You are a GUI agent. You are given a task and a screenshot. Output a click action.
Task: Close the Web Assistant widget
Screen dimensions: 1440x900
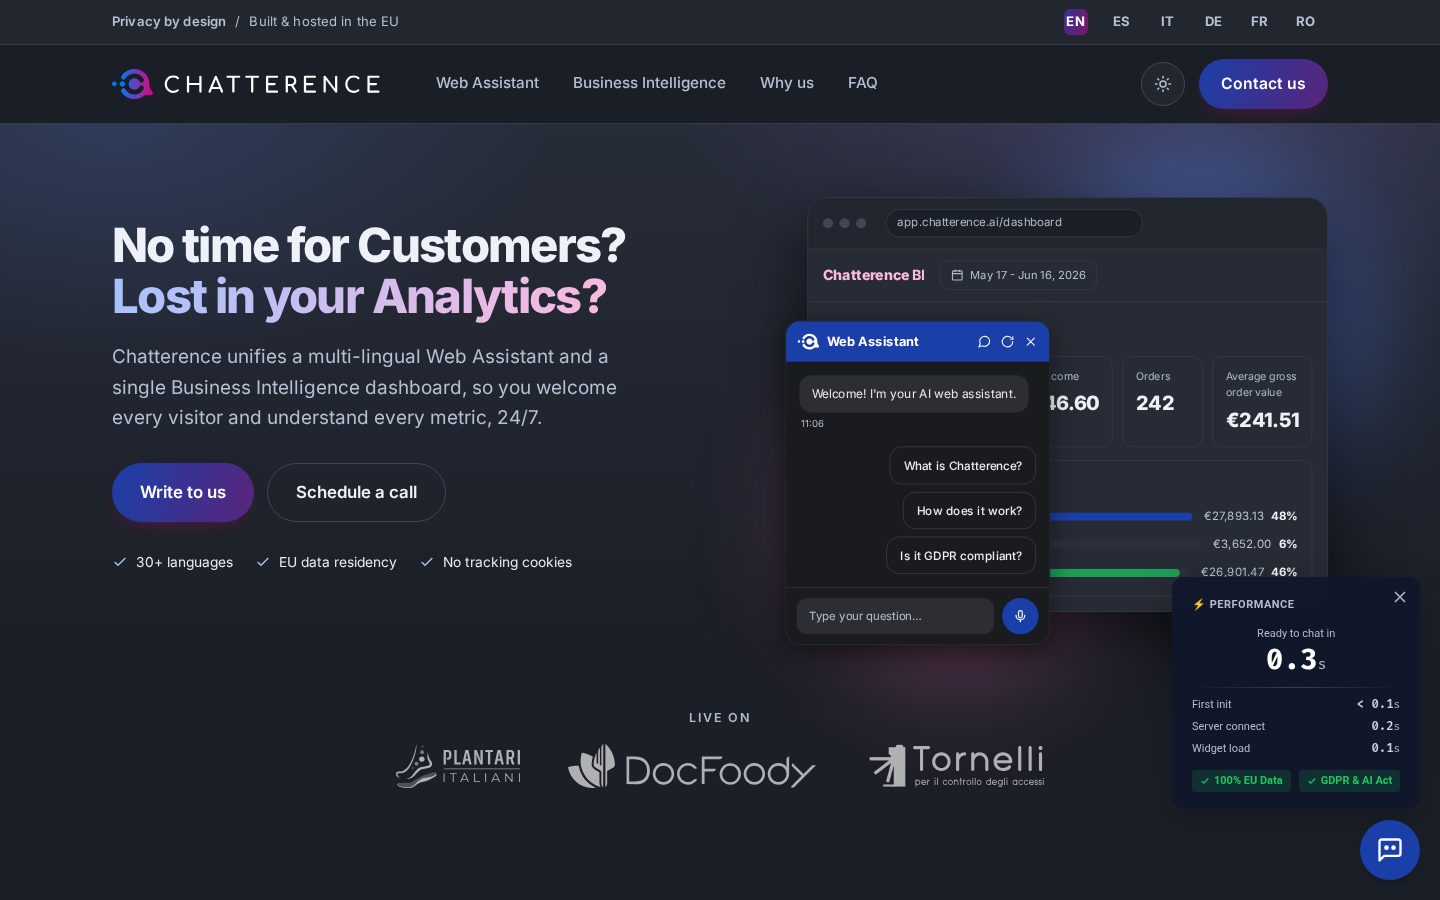point(1031,342)
